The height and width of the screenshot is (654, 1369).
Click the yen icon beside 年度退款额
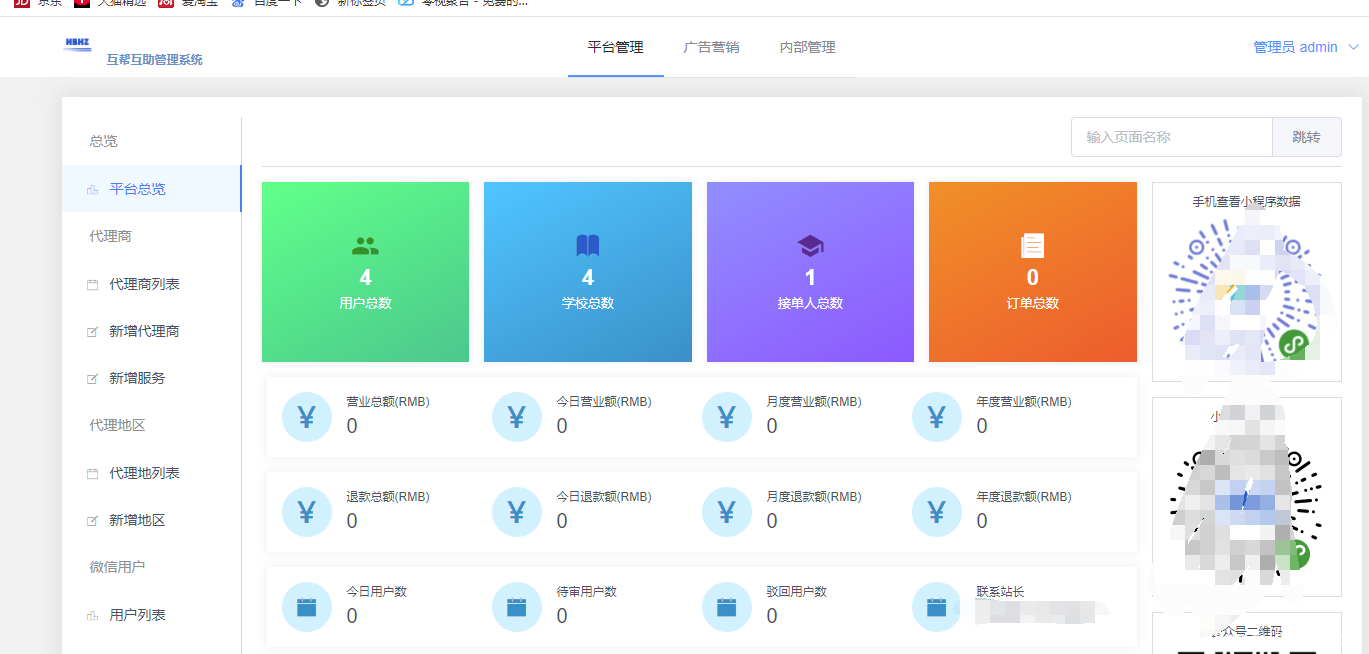(x=937, y=512)
